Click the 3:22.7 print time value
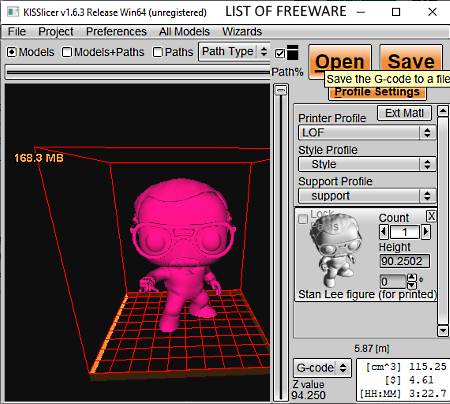The image size is (450, 404). pyautogui.click(x=428, y=394)
